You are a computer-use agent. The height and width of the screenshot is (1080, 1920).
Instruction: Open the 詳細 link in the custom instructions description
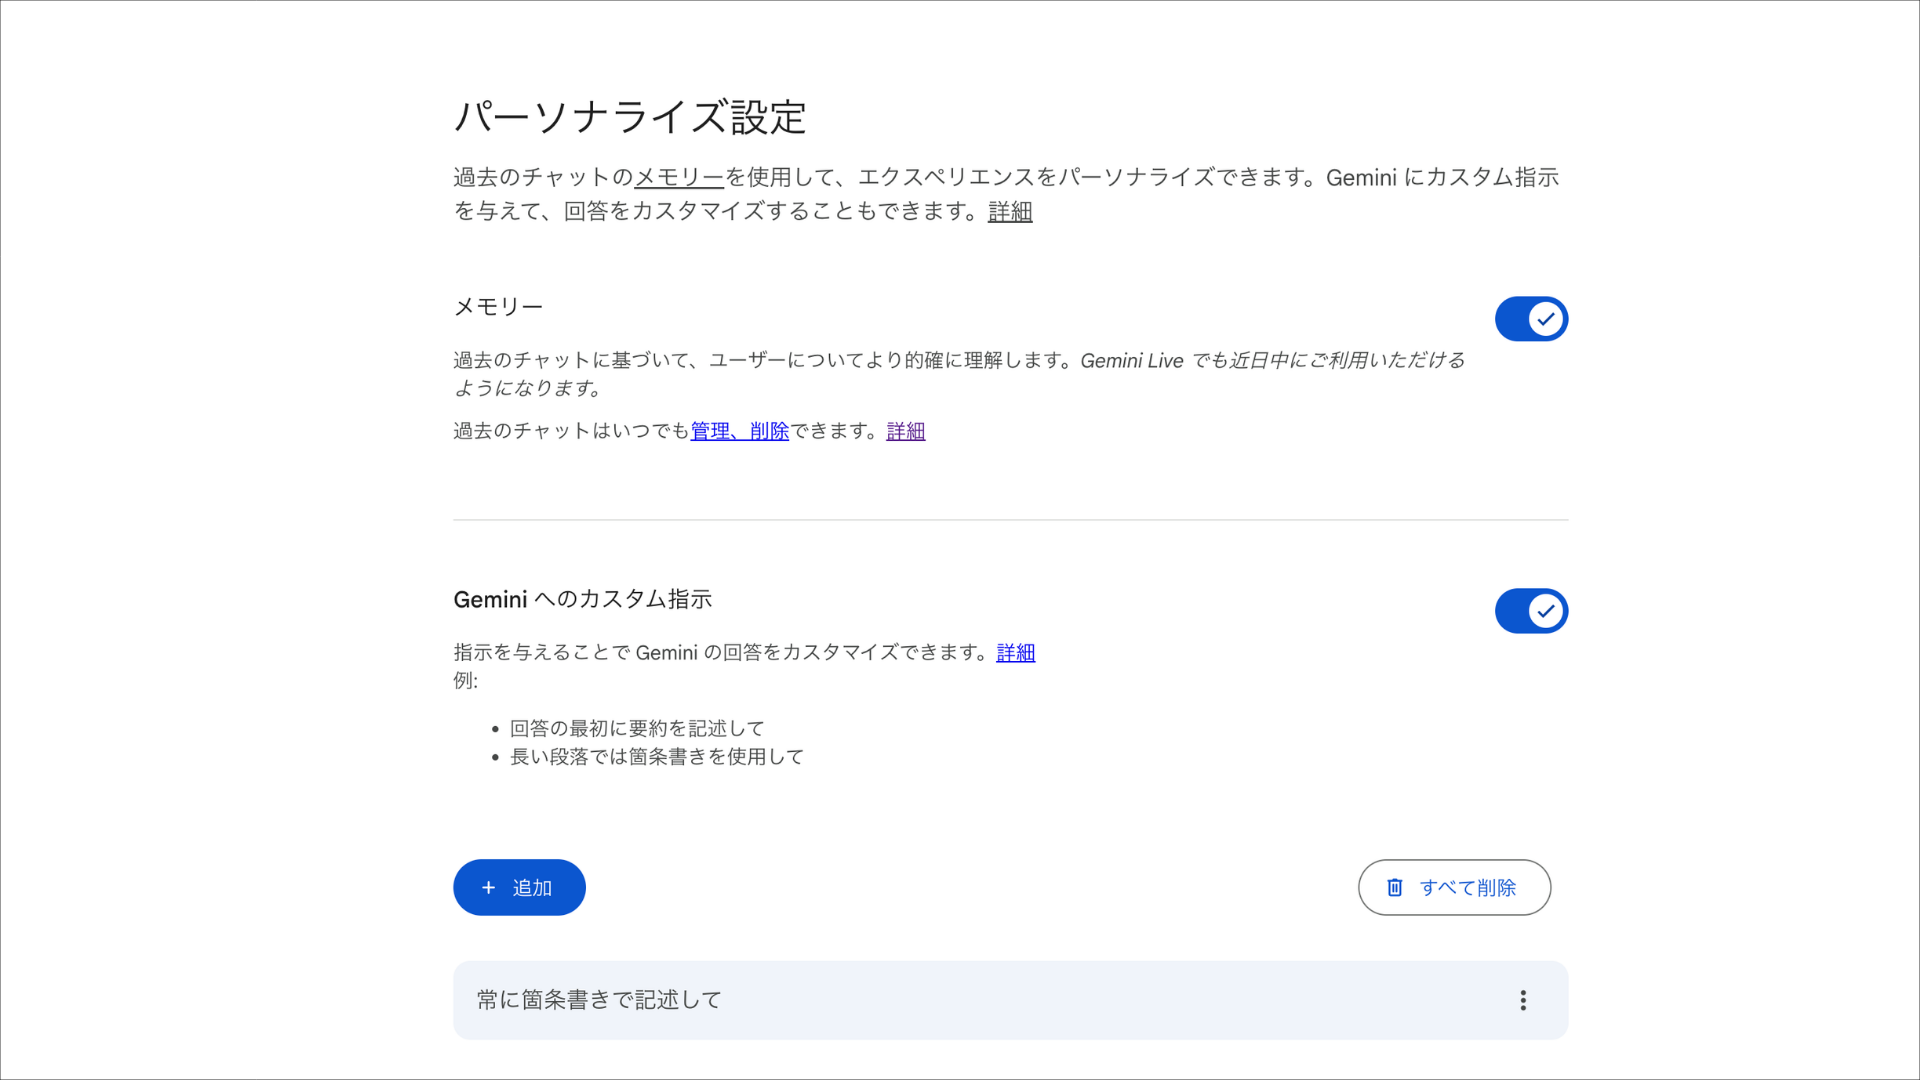pyautogui.click(x=1016, y=653)
